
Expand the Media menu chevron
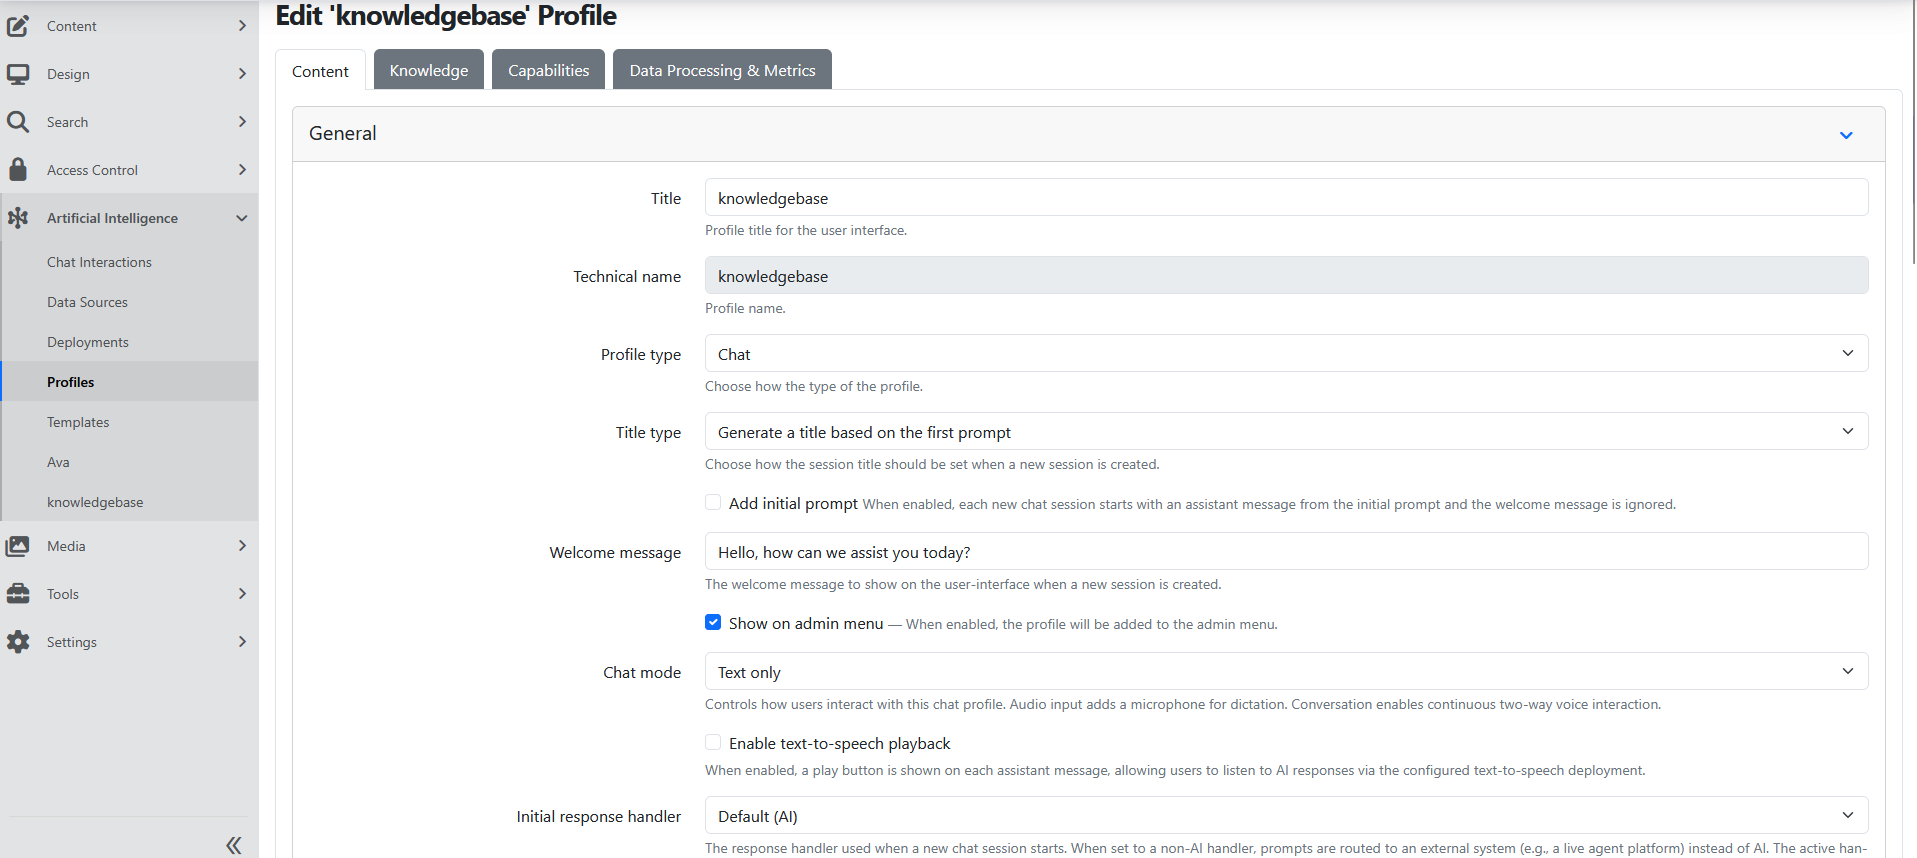242,546
